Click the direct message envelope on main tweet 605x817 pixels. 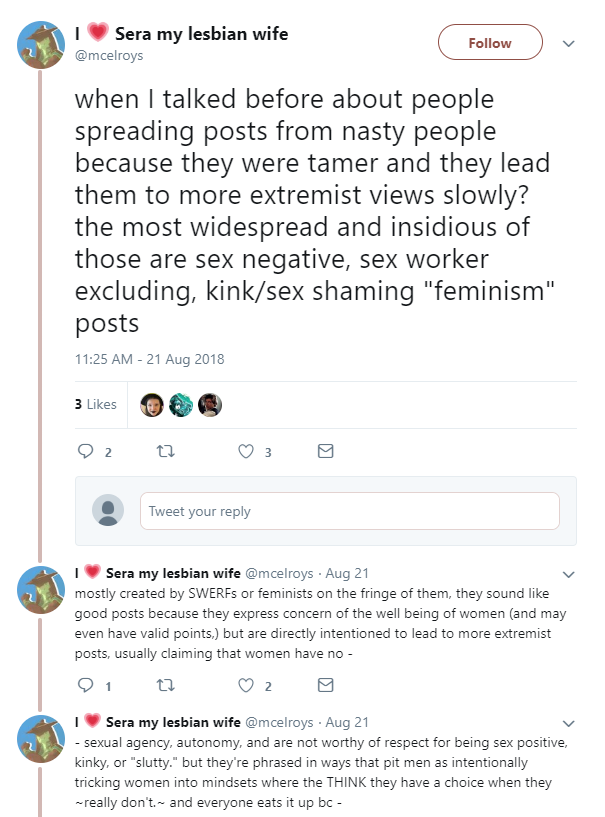pos(325,452)
